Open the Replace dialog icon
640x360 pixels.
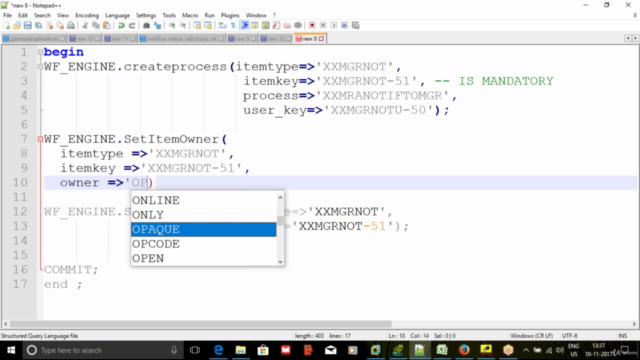(x=157, y=25)
